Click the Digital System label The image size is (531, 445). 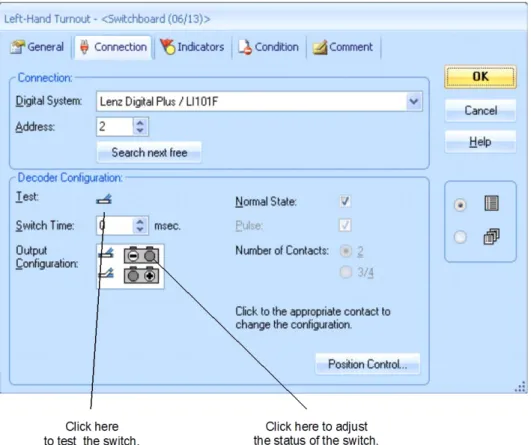[49, 101]
